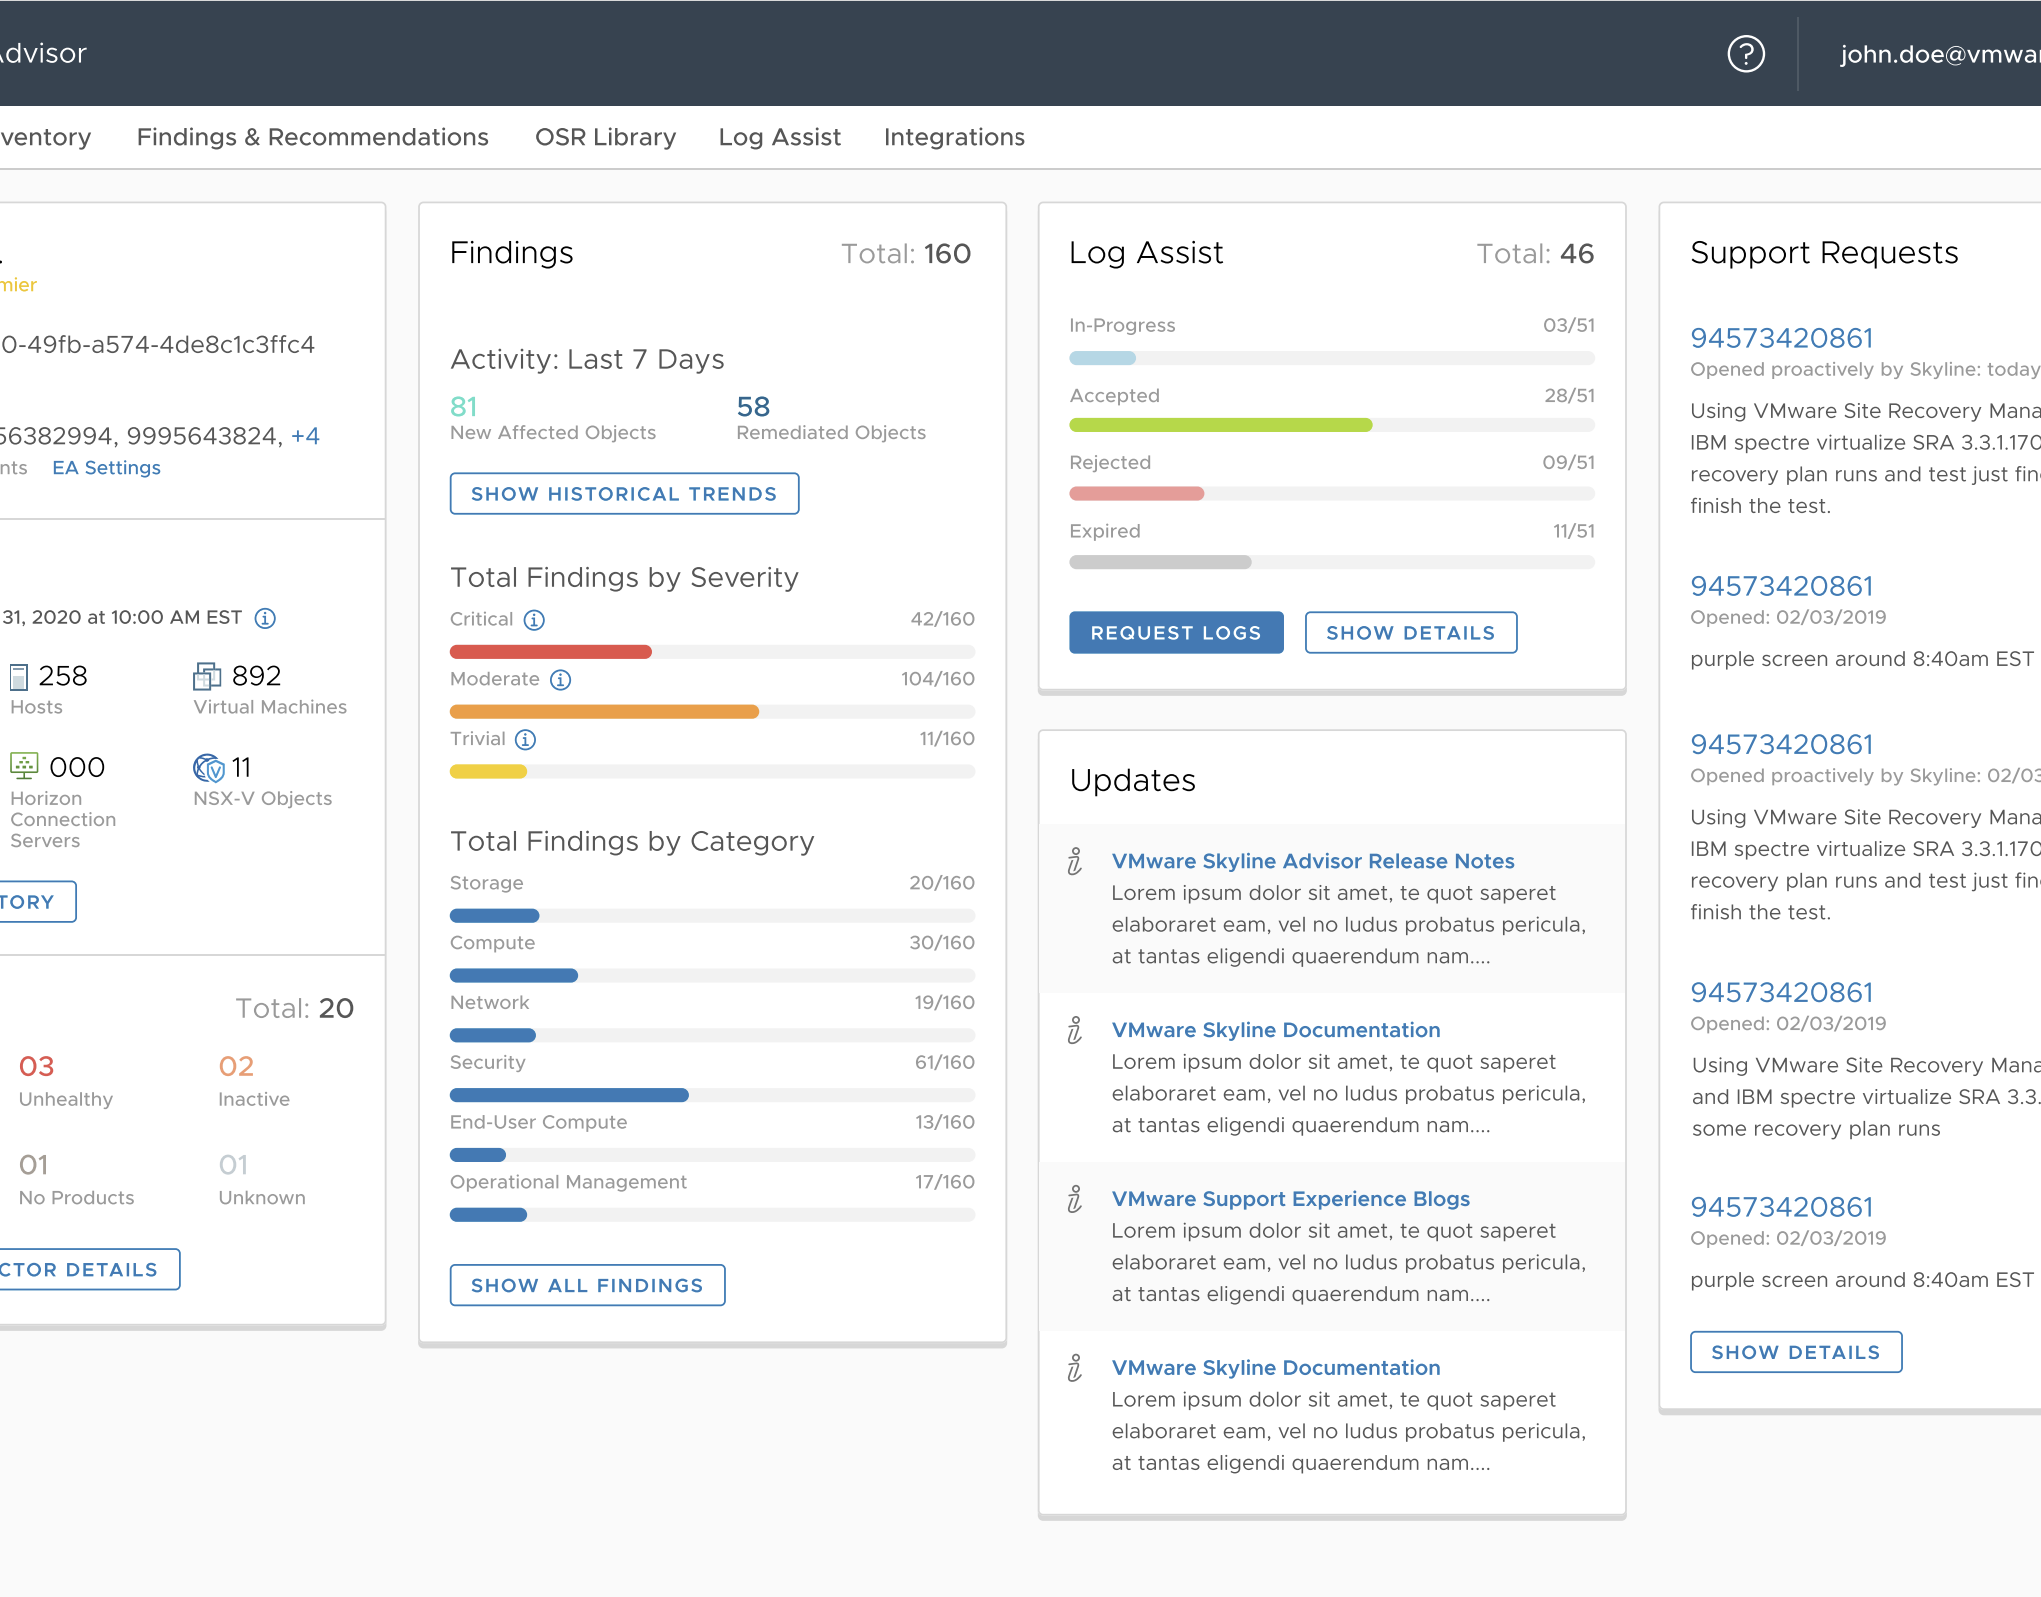Viewport: 2041px width, 1597px height.
Task: Click the End-User Compute category label
Action: [538, 1122]
